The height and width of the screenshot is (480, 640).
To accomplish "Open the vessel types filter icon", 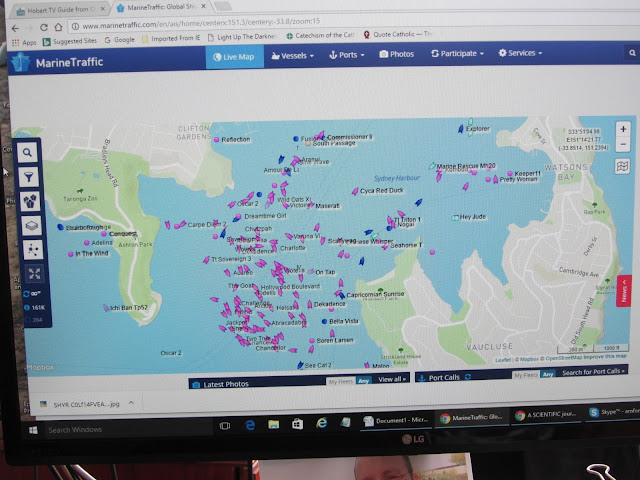I will (30, 201).
